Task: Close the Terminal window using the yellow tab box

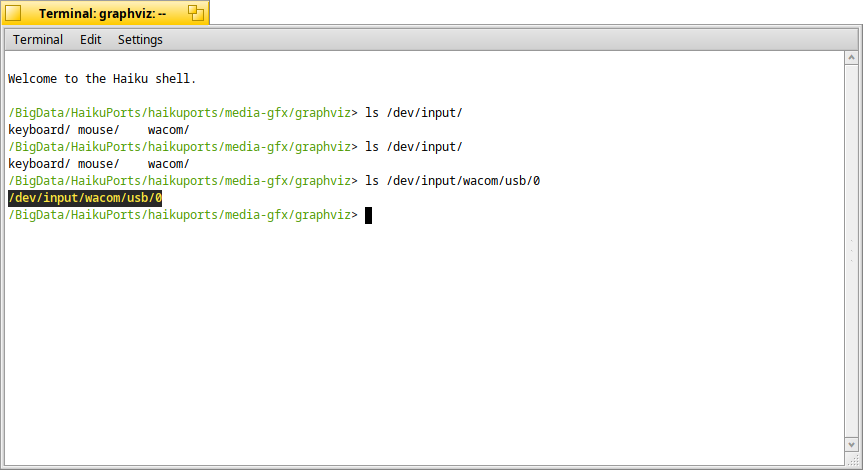Action: tap(13, 13)
